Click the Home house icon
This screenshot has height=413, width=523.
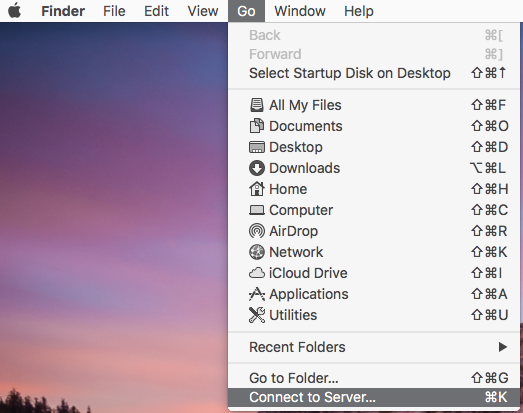coord(256,189)
